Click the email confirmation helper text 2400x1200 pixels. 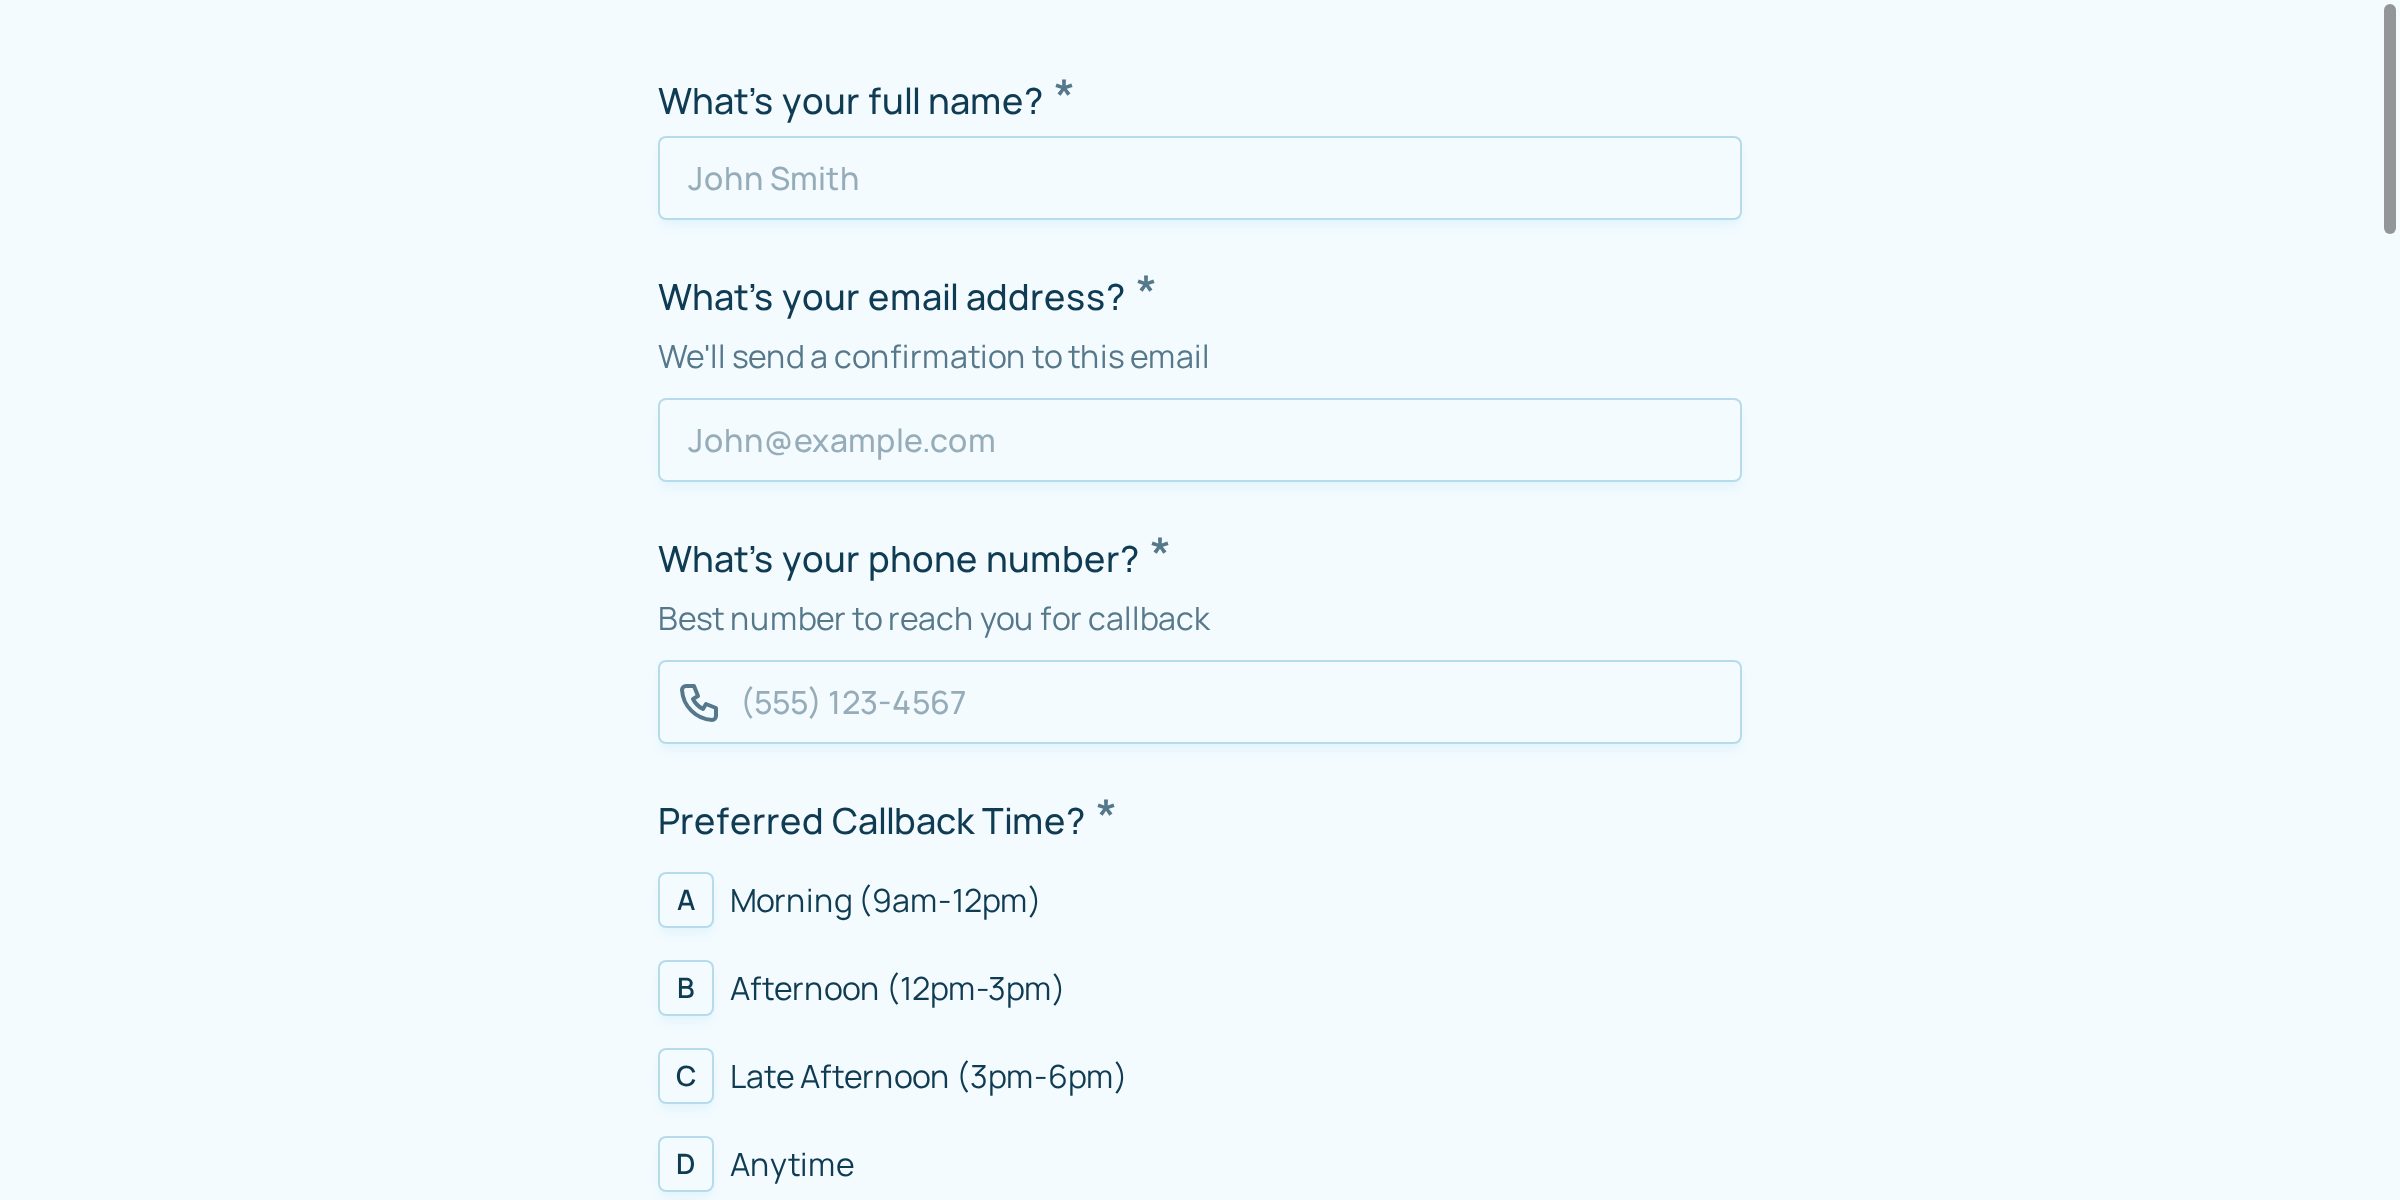(x=933, y=356)
